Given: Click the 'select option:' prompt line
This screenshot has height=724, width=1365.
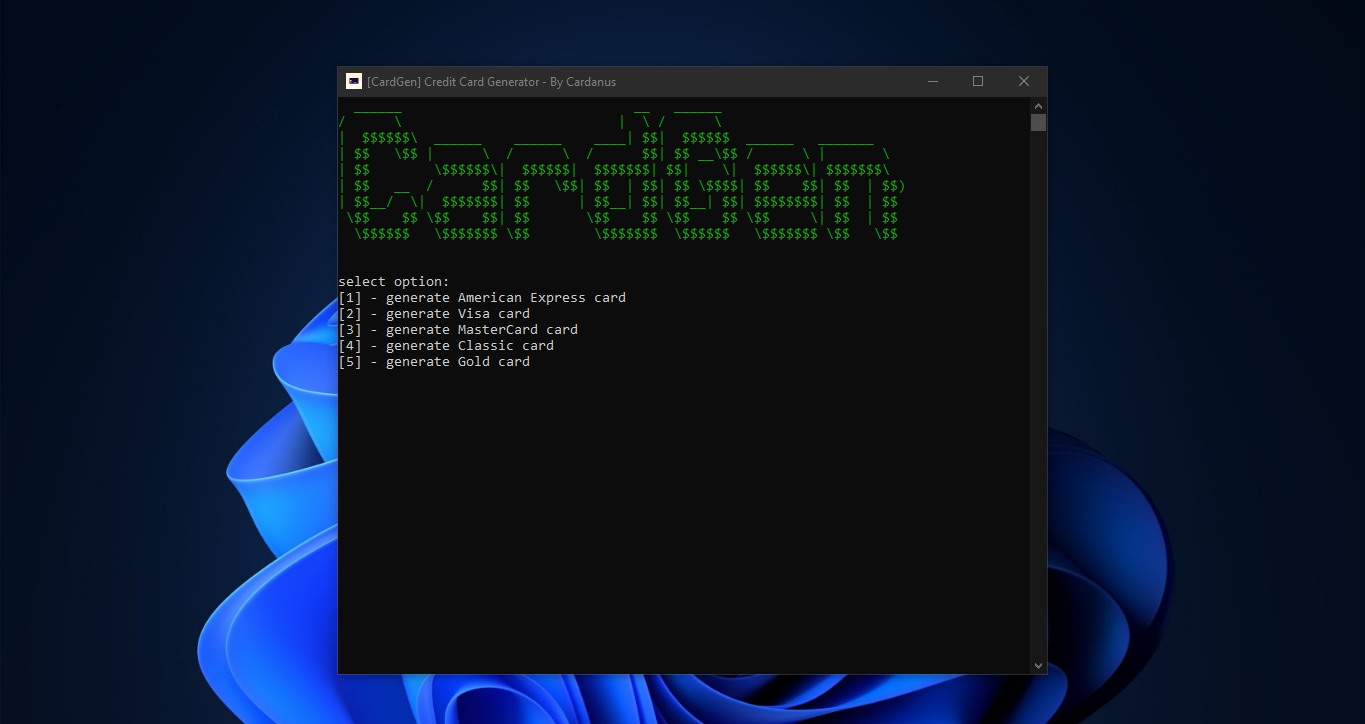Looking at the screenshot, I should (x=392, y=281).
